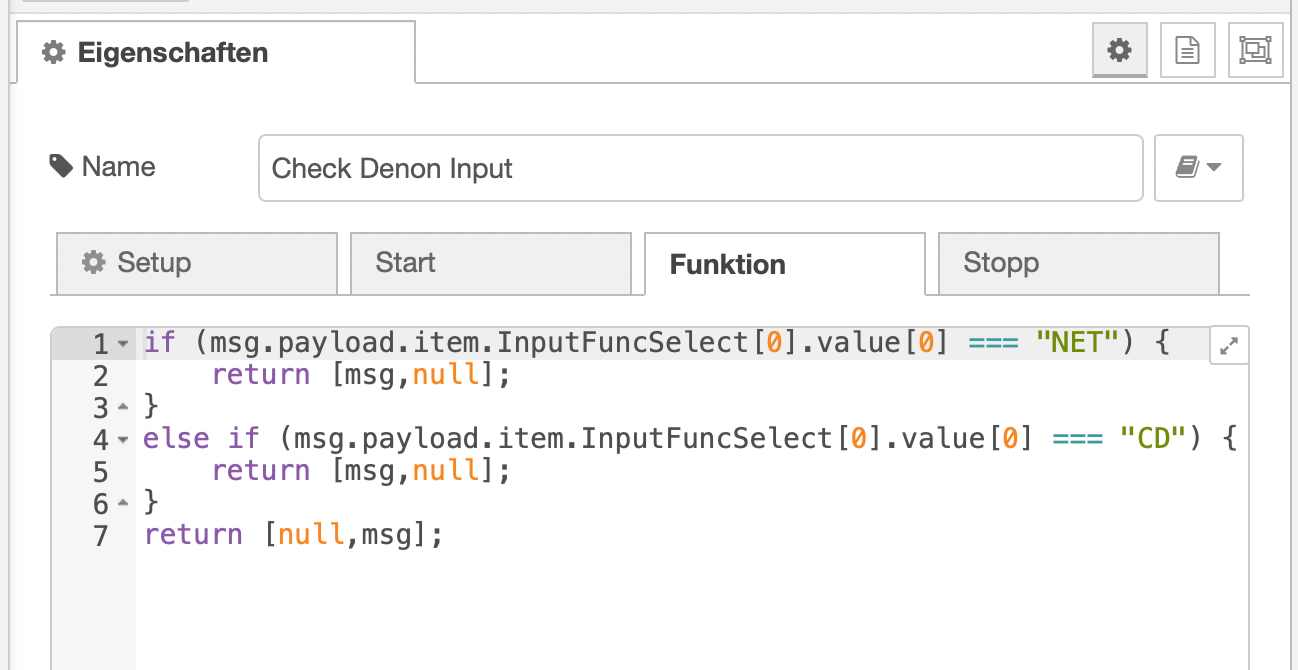
Task: Expand code editor to full view
Action: (x=1229, y=346)
